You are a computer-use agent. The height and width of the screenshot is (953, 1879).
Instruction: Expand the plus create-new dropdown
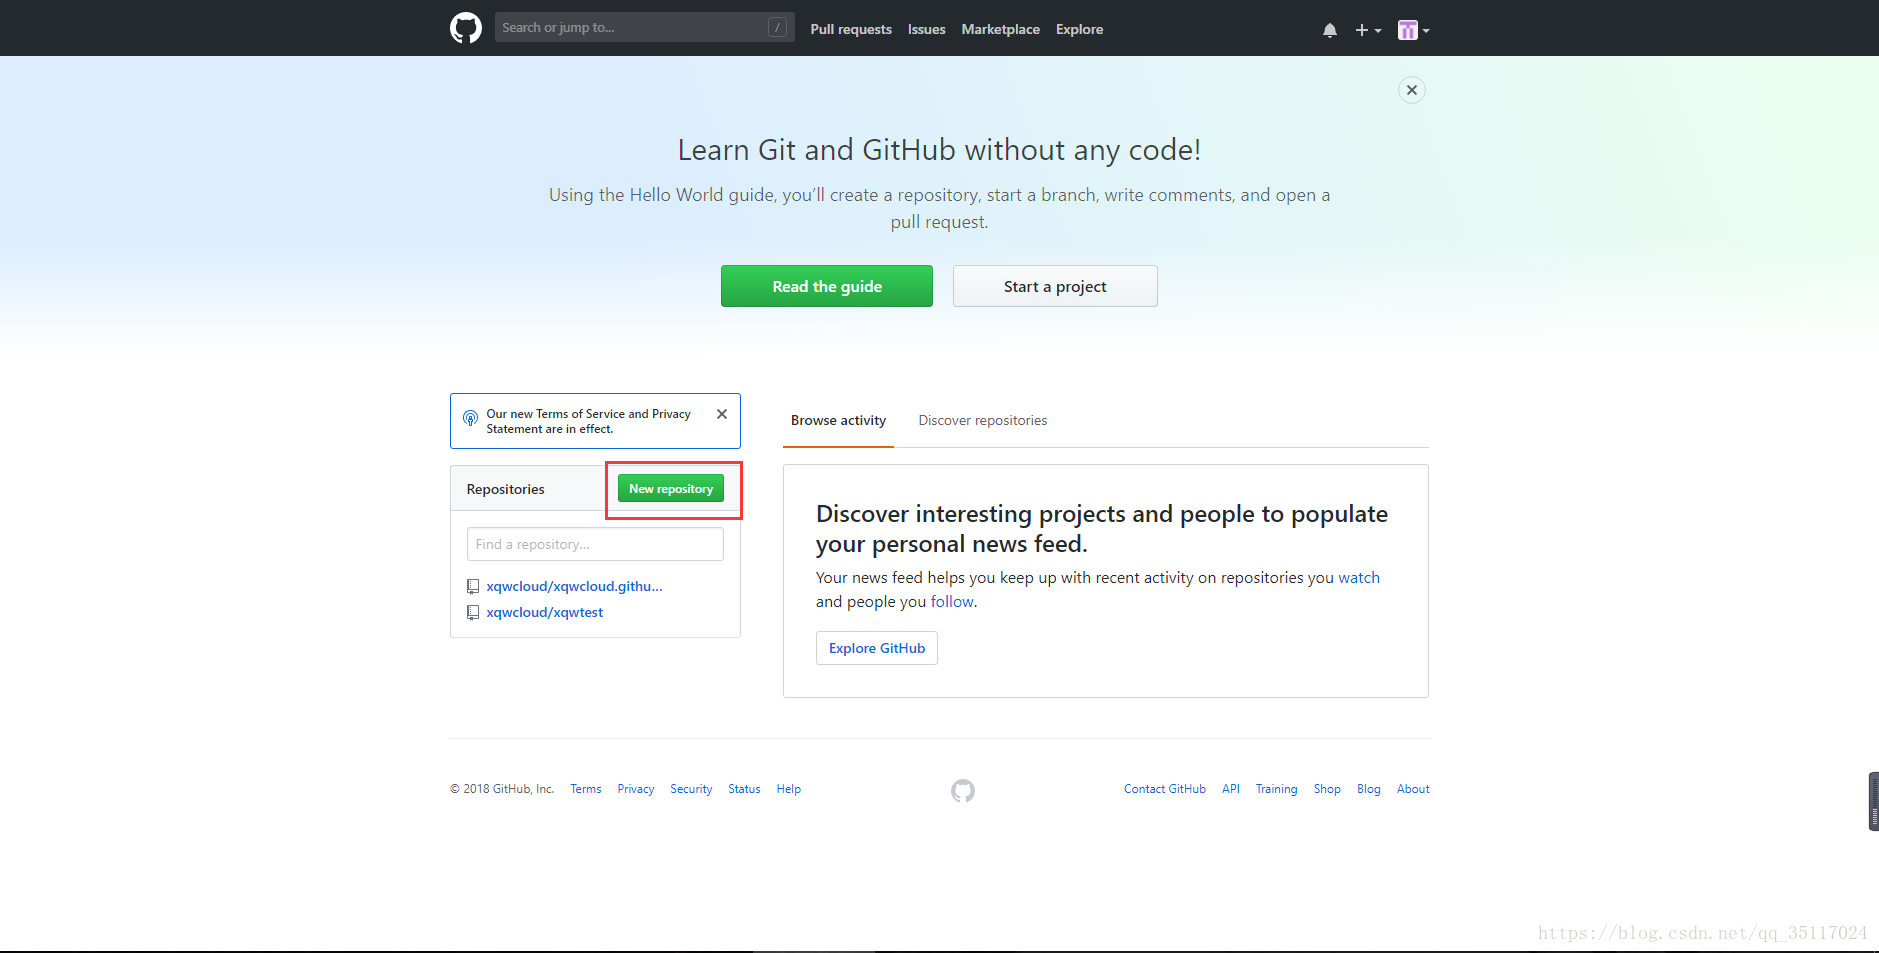tap(1368, 30)
